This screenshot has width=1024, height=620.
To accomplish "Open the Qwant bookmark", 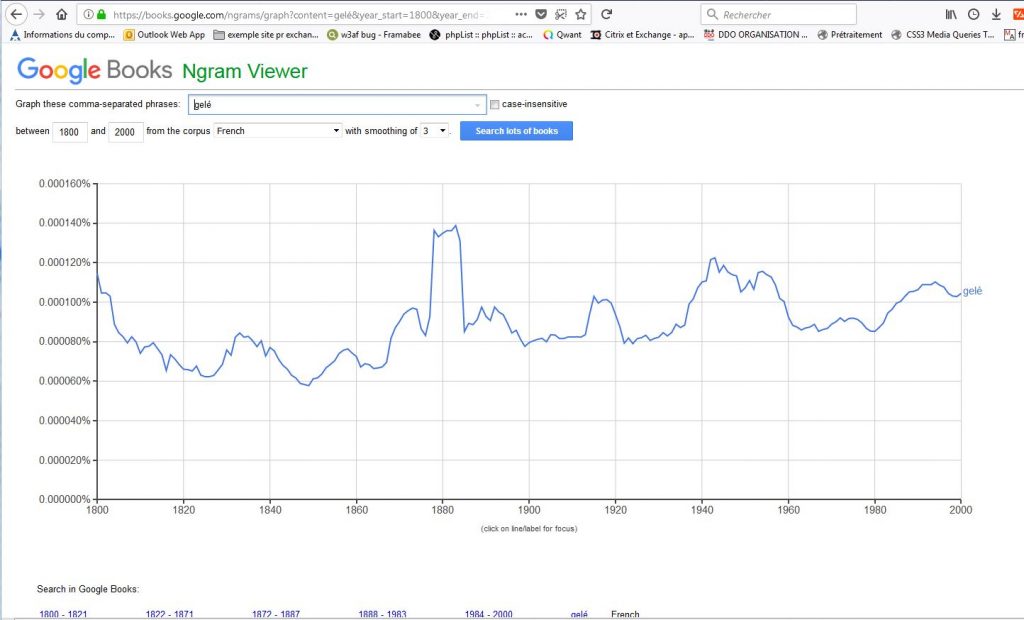I will click(562, 35).
